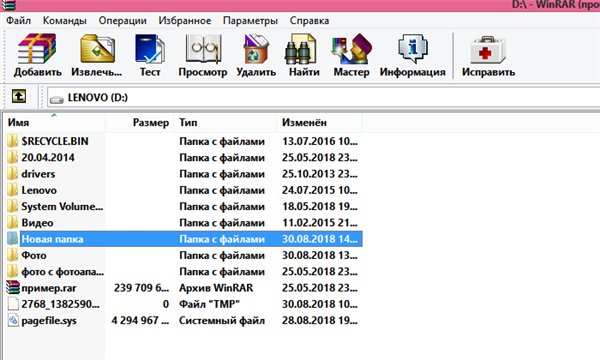Click the date 25.10.2013 23... cell
This screenshot has width=600, height=360.
pos(320,174)
